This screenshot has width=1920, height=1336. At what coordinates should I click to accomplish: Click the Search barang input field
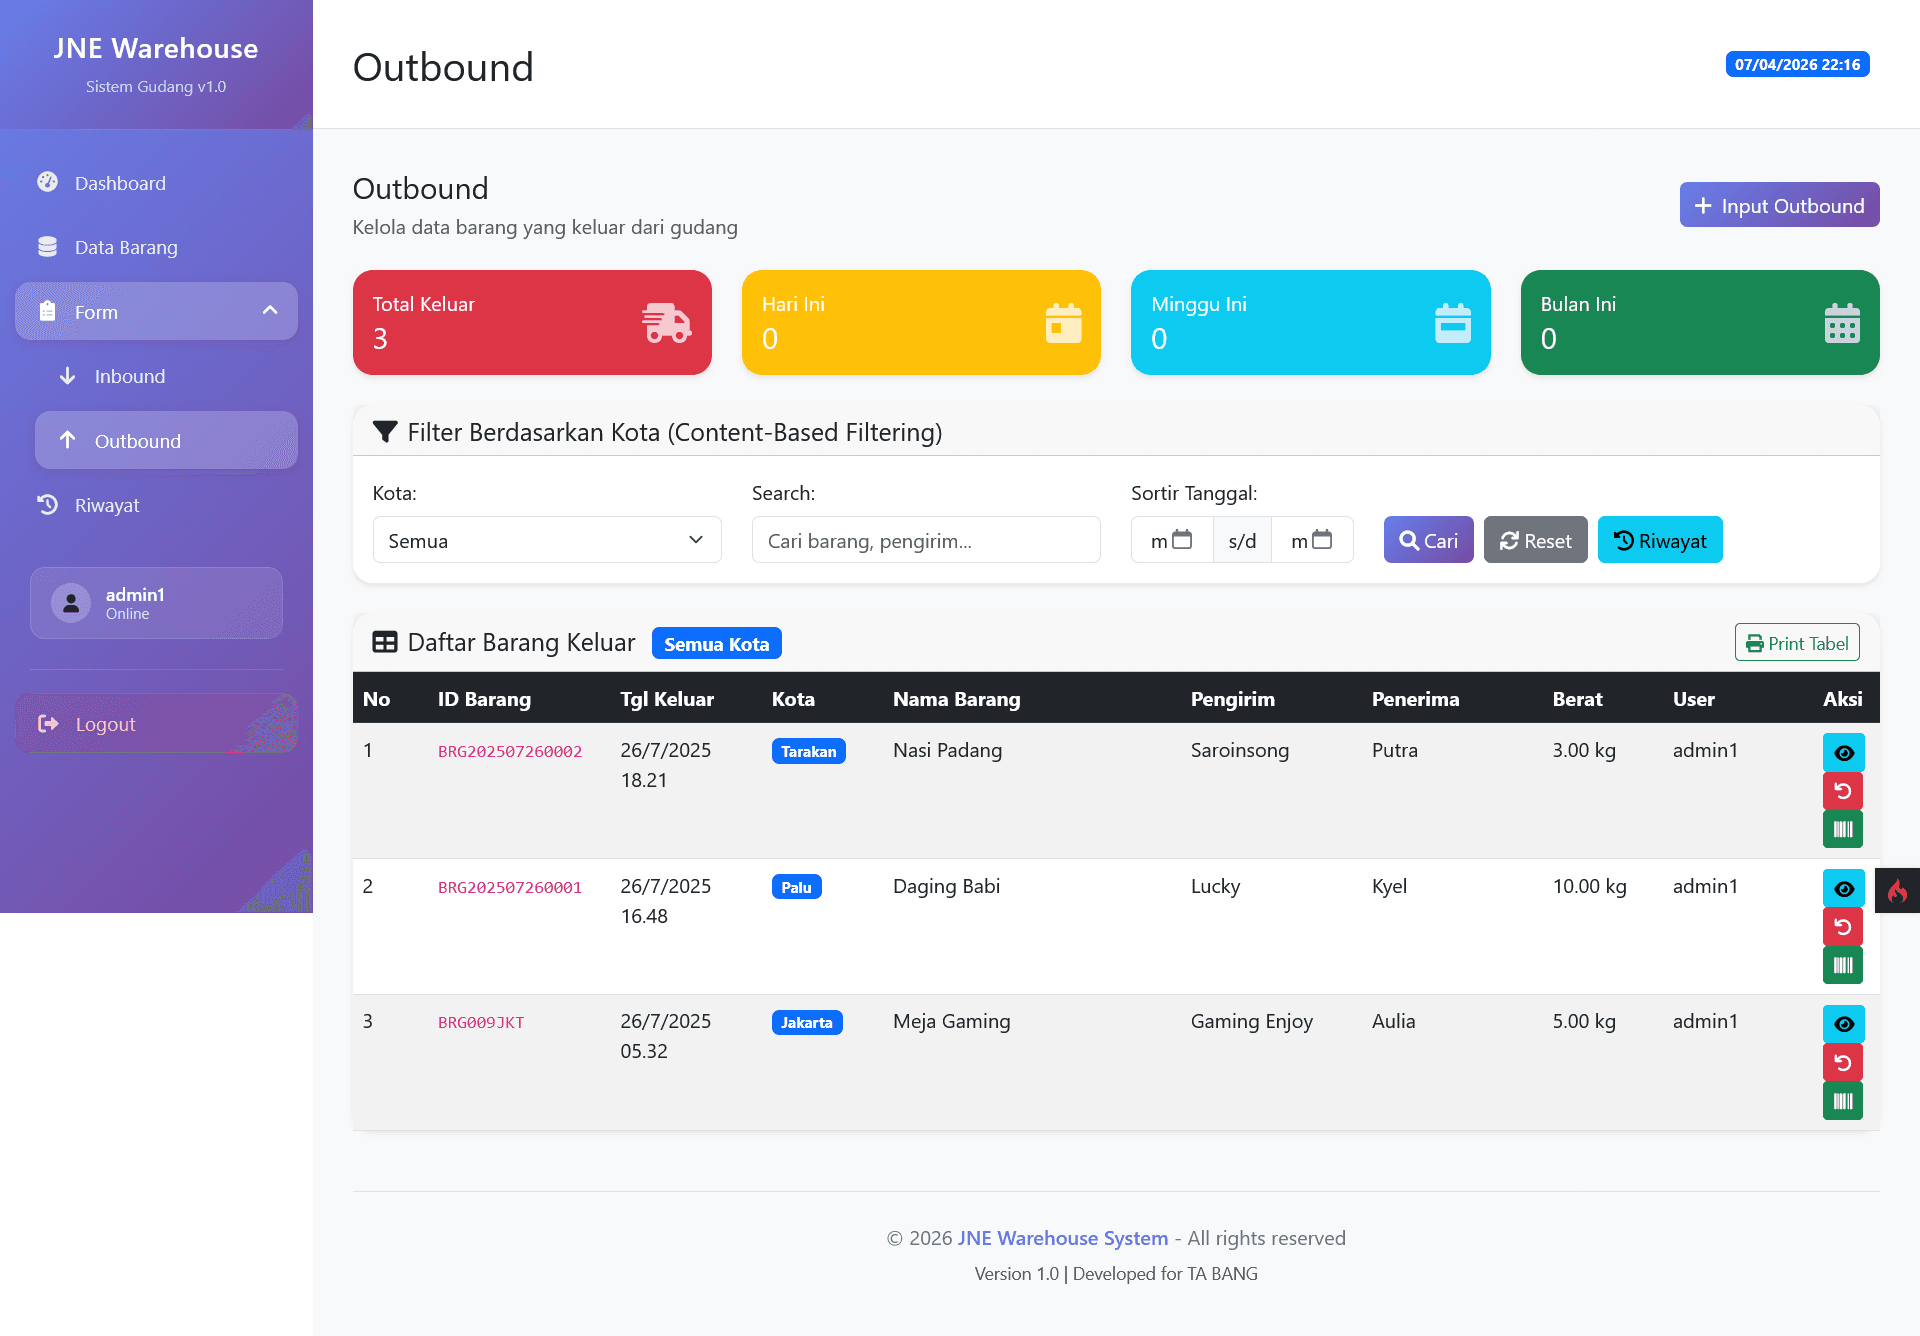[x=926, y=540]
